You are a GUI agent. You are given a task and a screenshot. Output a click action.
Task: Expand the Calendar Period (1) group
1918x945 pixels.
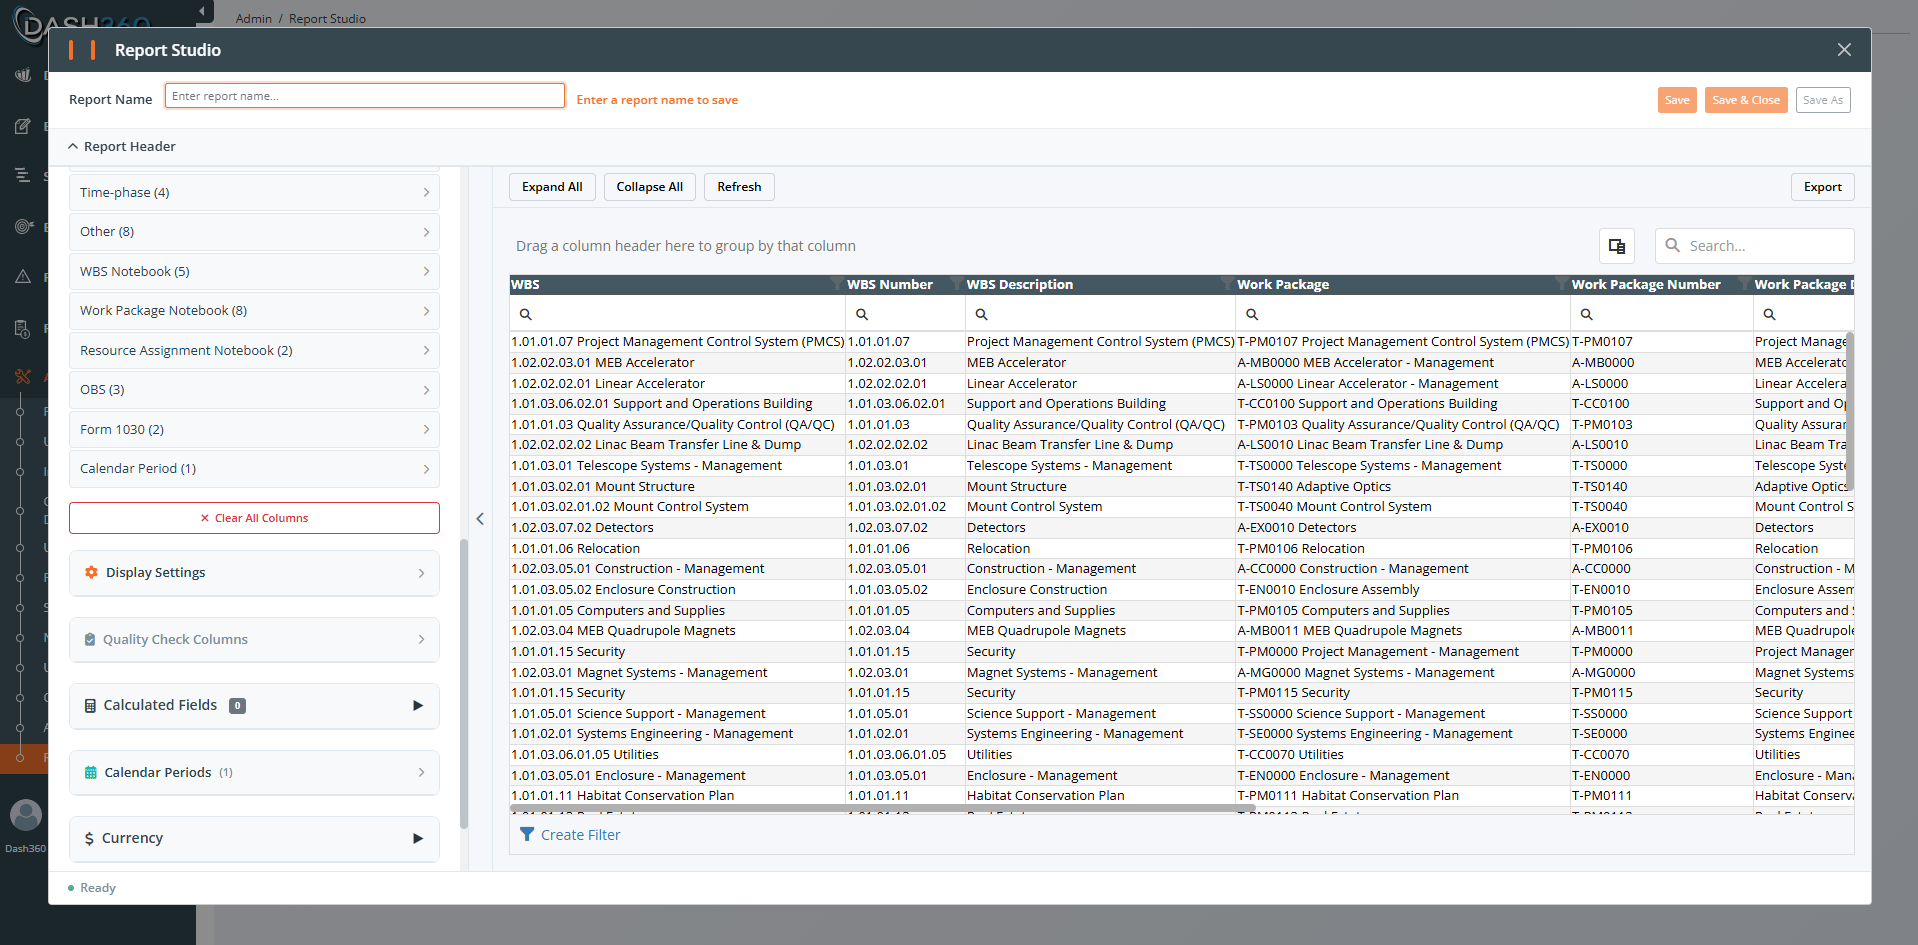coord(254,468)
